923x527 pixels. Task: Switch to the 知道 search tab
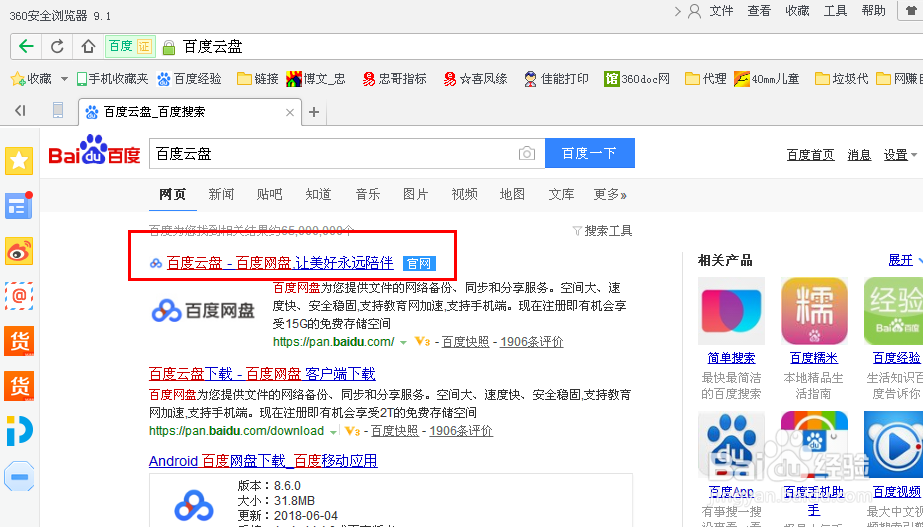coord(318,194)
